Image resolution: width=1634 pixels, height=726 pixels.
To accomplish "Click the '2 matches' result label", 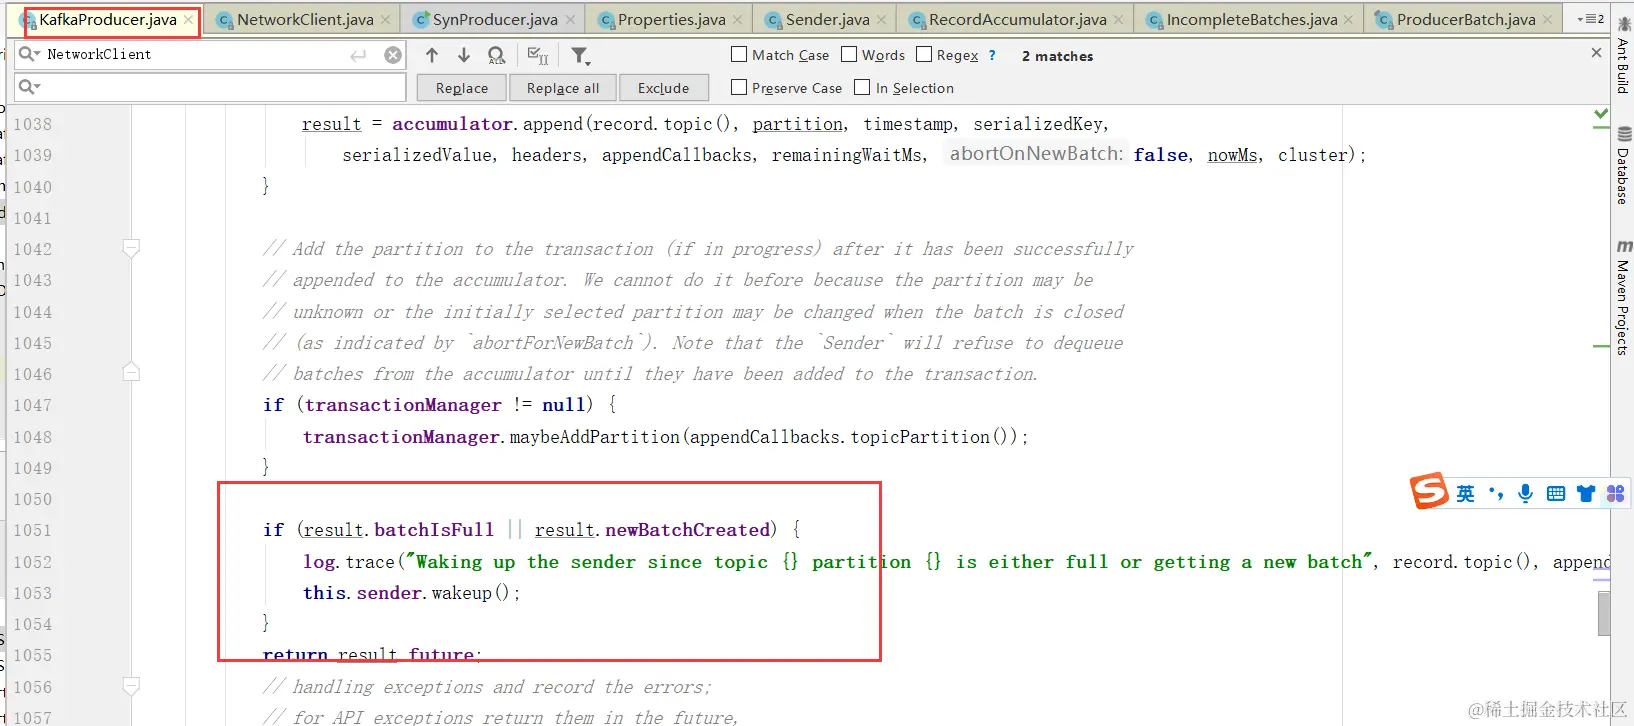I will [x=1057, y=56].
